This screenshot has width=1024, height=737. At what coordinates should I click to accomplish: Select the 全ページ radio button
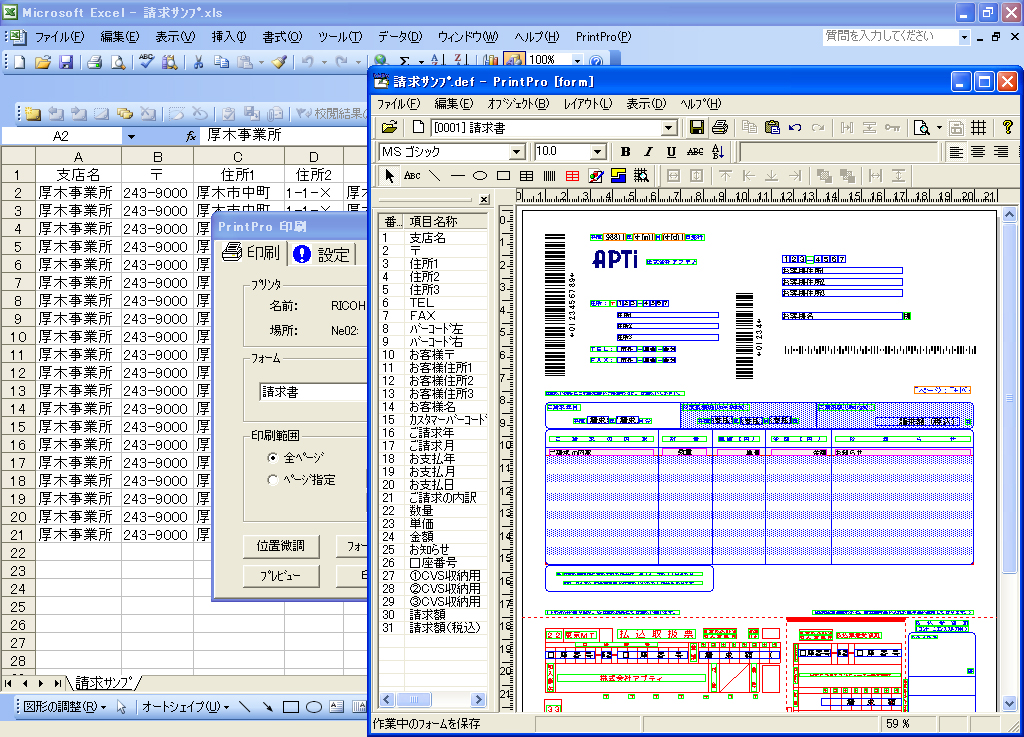point(272,458)
